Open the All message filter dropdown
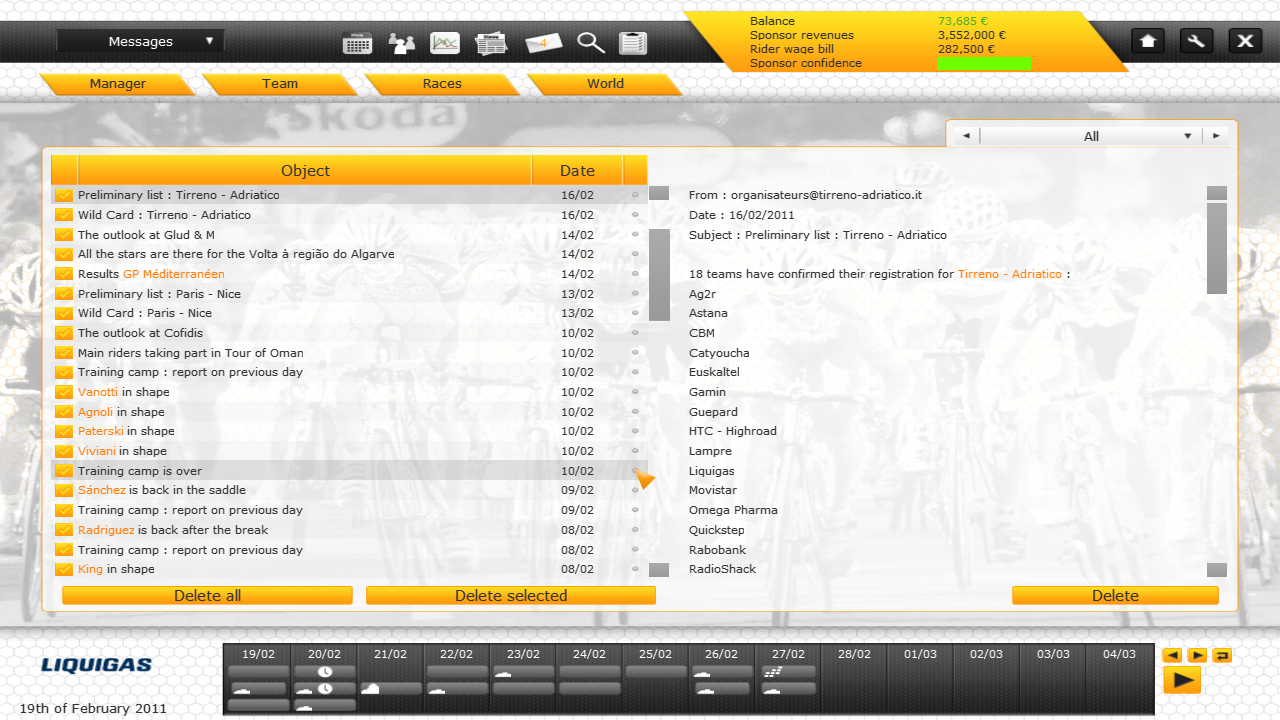This screenshot has height=720, width=1280. coord(1091,136)
